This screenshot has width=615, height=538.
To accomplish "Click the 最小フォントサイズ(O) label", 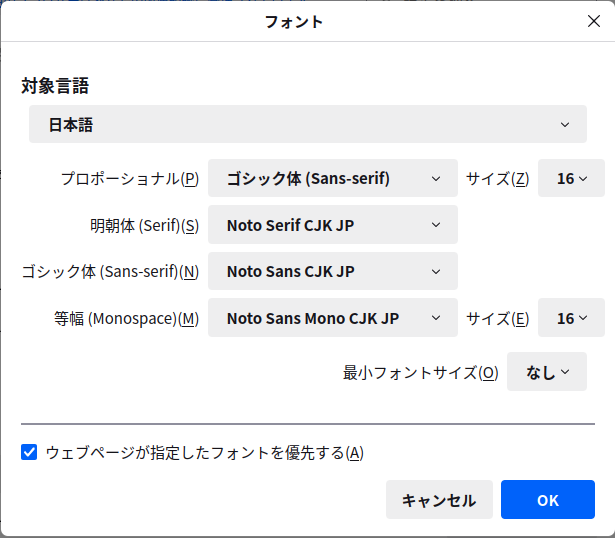I will click(x=420, y=373).
